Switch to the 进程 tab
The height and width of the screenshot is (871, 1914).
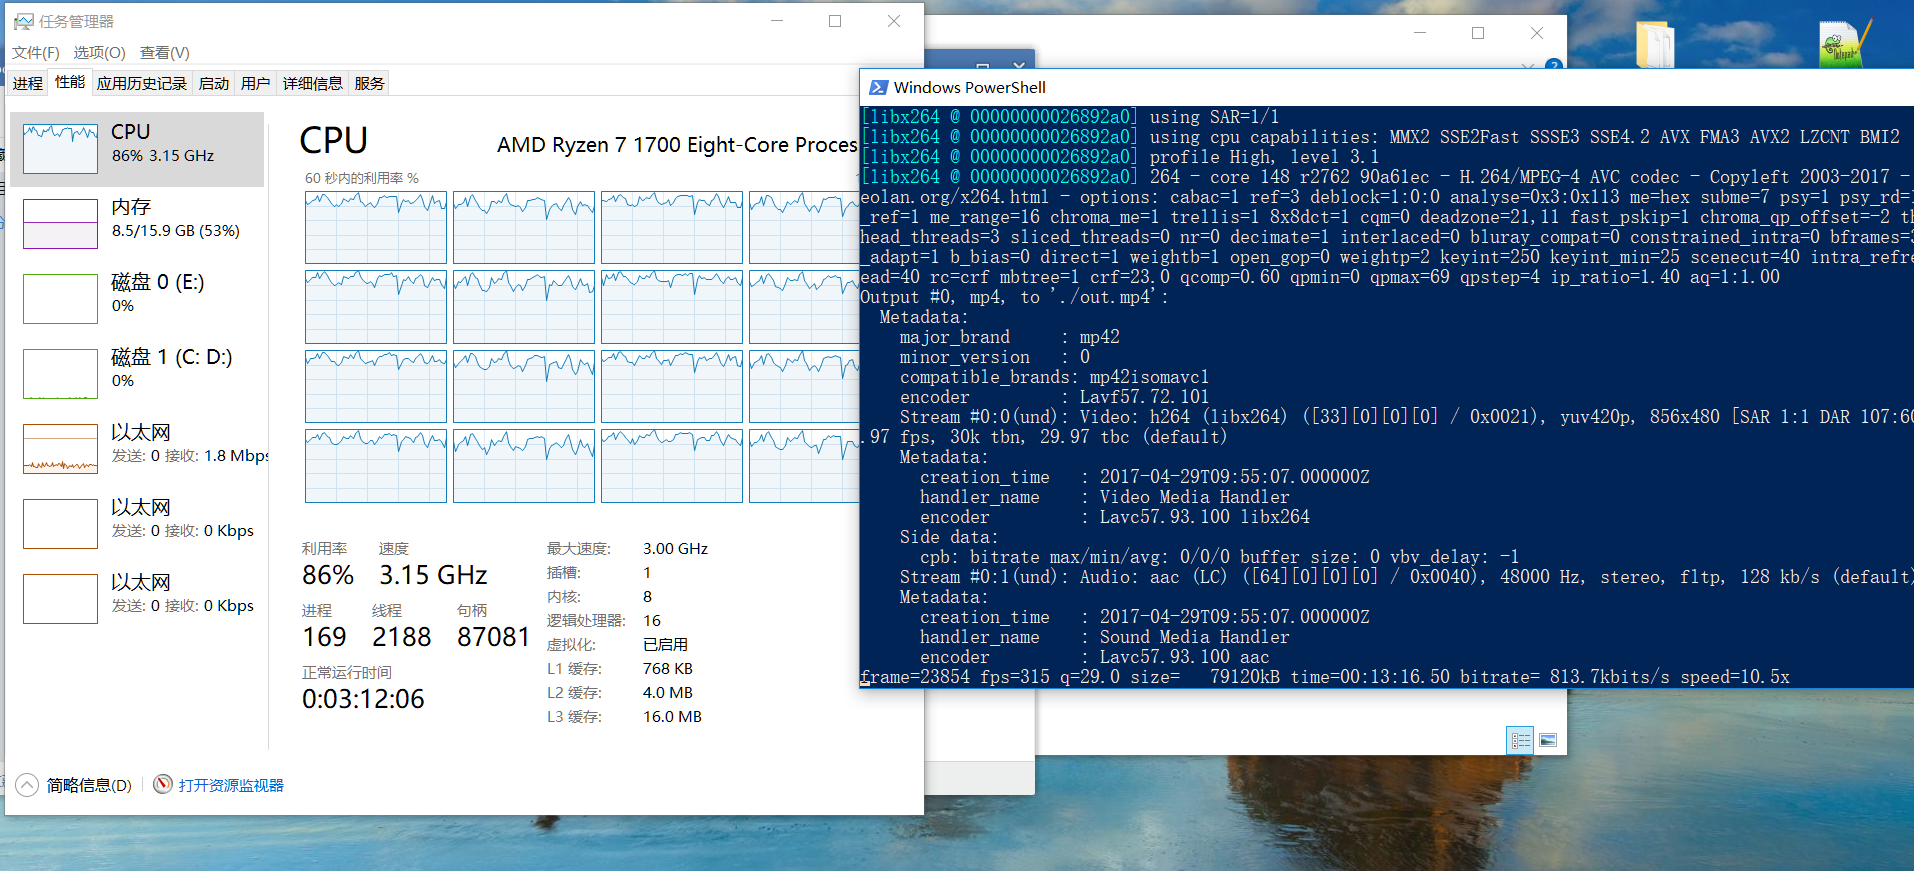click(x=28, y=83)
